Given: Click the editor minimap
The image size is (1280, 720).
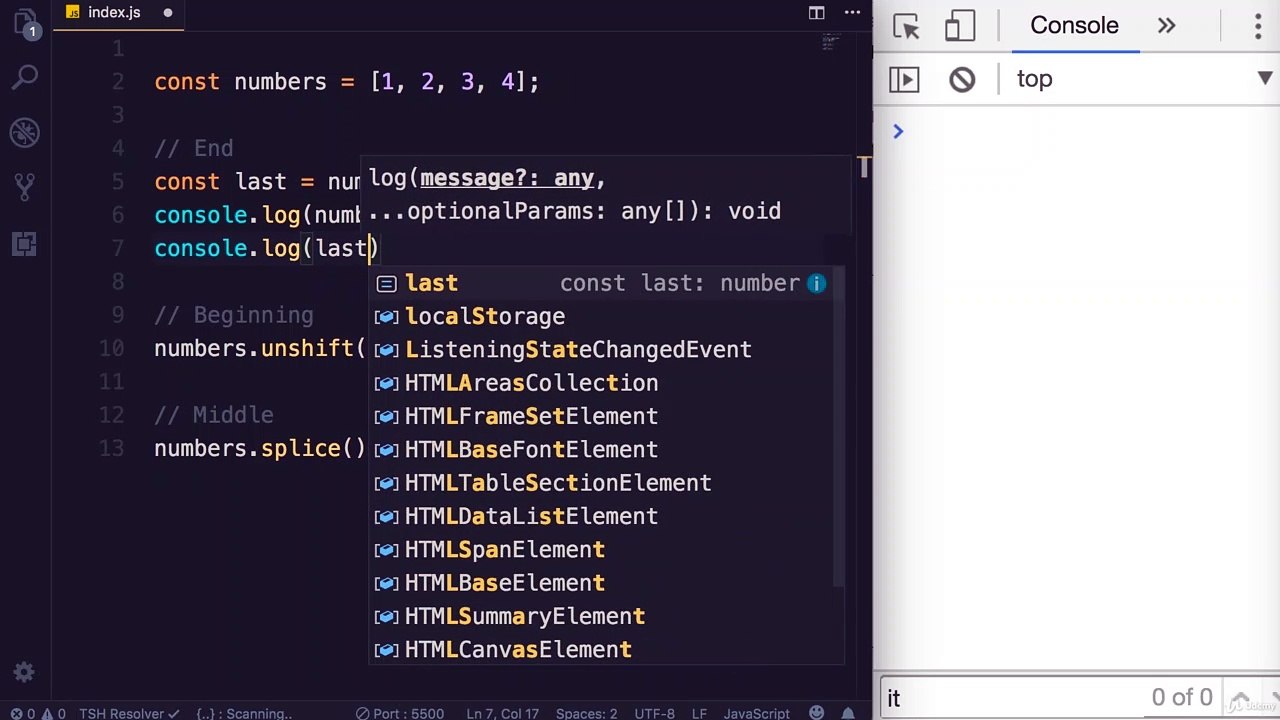Looking at the screenshot, I should coord(829,43).
